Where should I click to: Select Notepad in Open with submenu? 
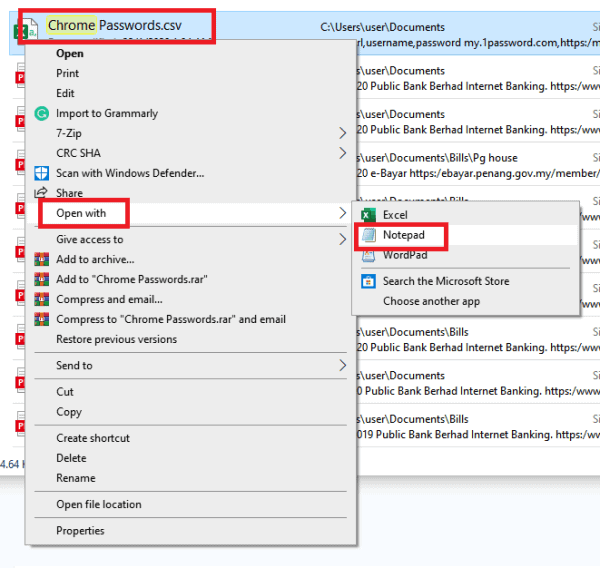pyautogui.click(x=404, y=235)
